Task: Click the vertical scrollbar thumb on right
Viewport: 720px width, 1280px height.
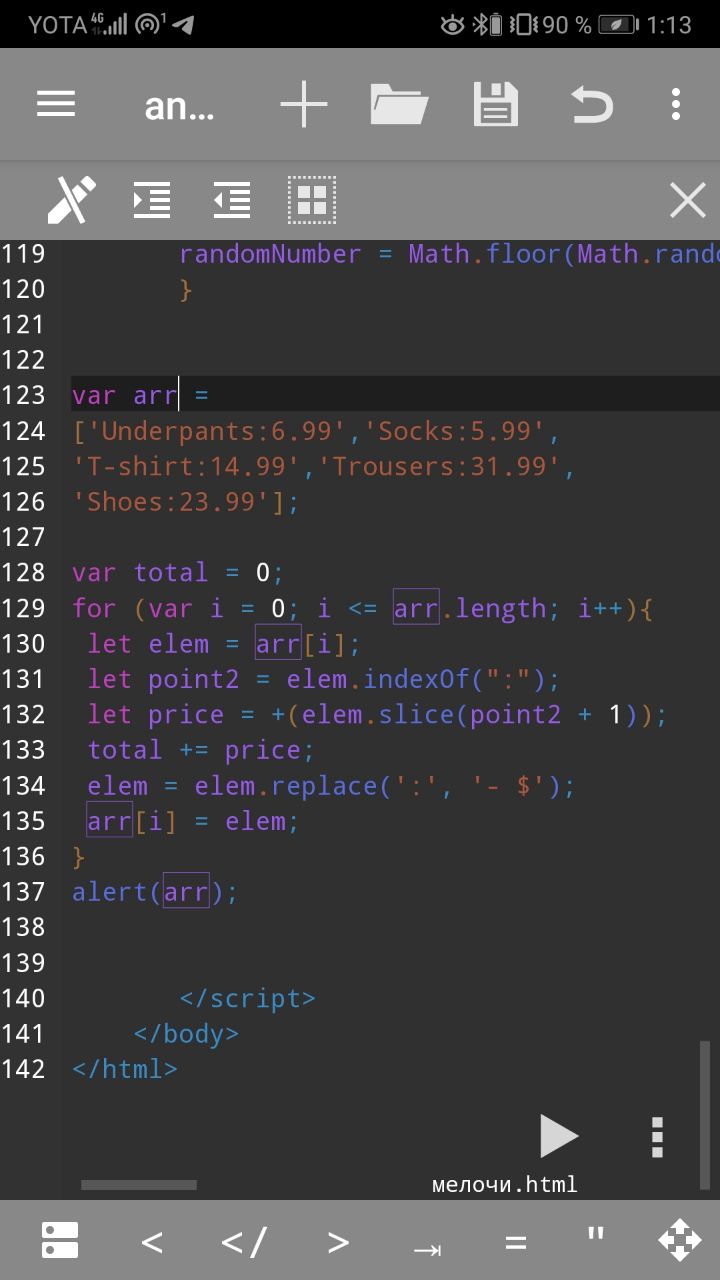Action: point(705,1115)
